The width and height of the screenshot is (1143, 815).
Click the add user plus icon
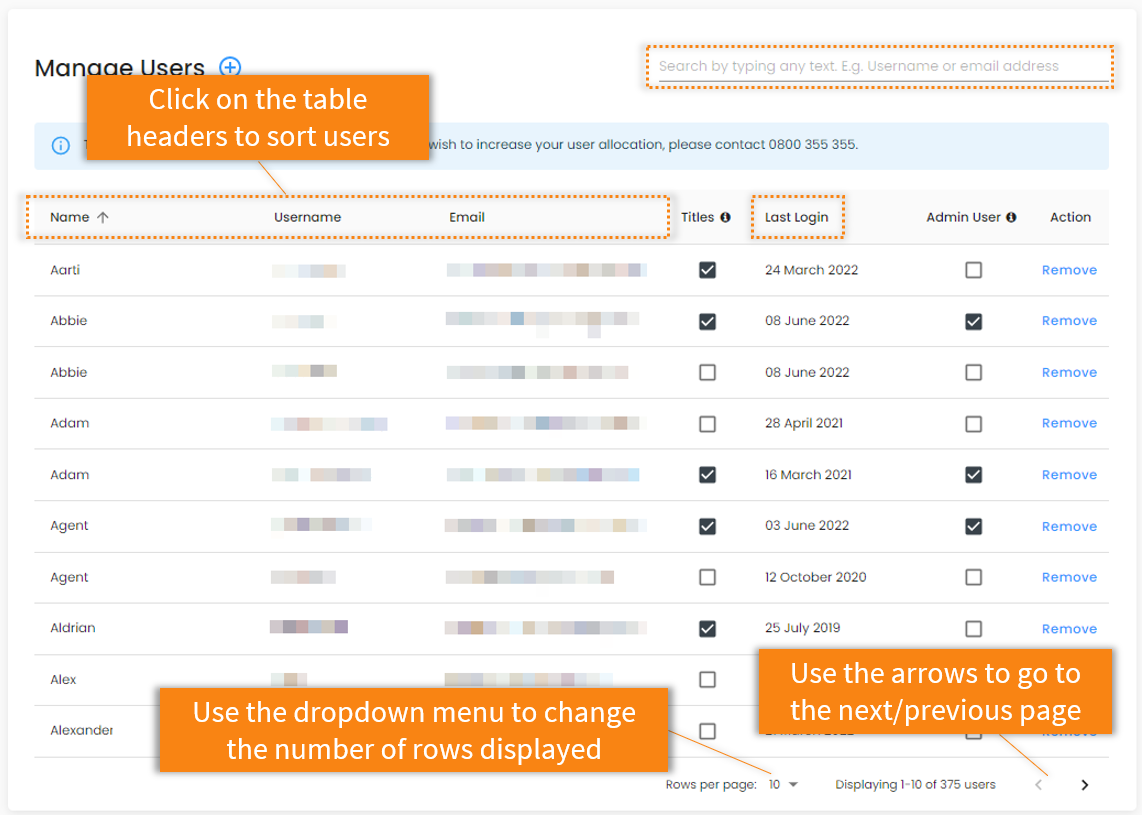[x=230, y=67]
